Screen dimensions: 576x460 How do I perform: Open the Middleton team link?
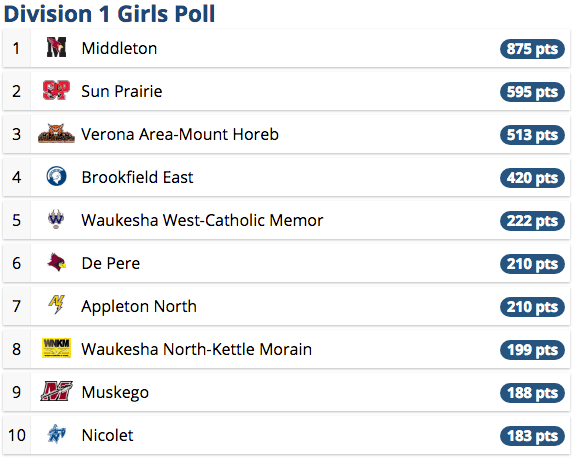119,48
